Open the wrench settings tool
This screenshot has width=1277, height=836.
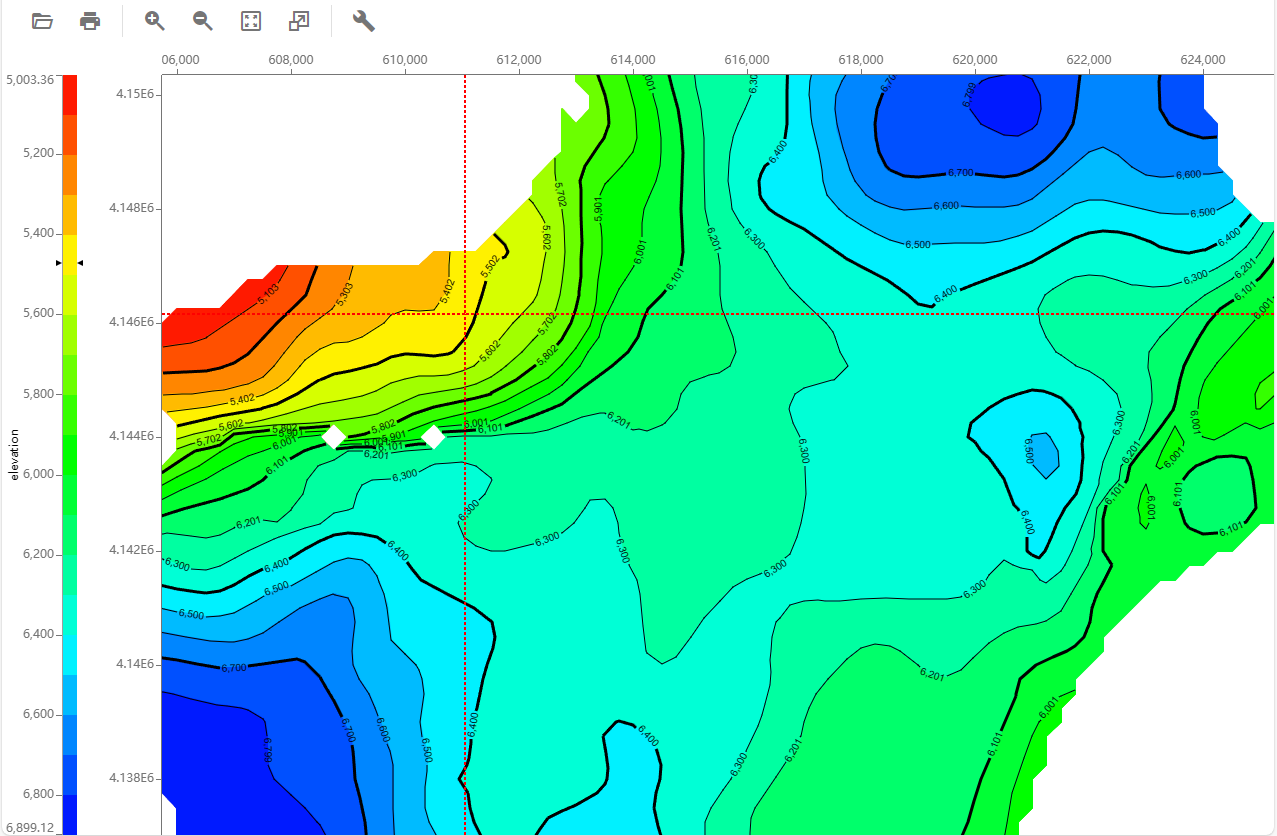[364, 21]
